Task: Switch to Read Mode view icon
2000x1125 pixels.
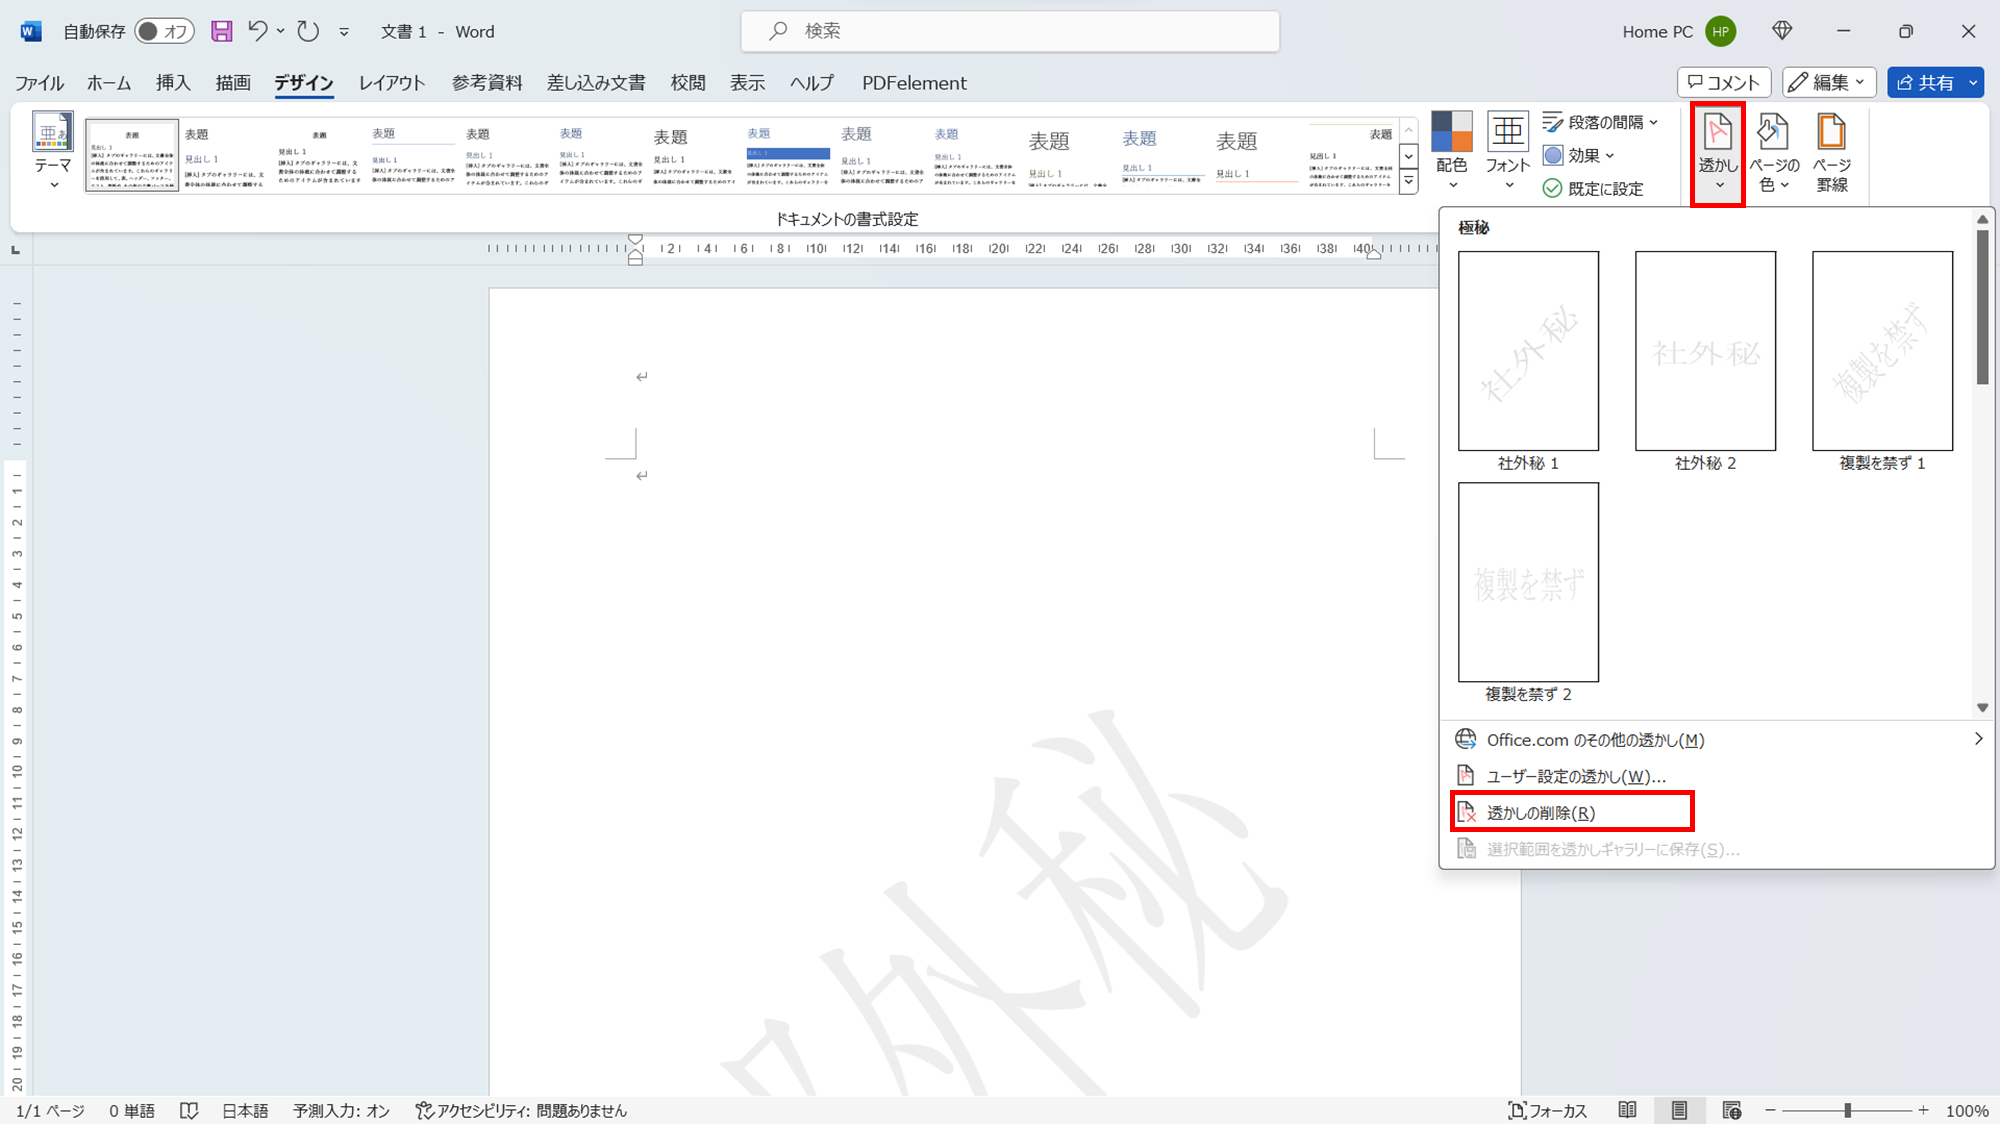Action: point(1628,1111)
